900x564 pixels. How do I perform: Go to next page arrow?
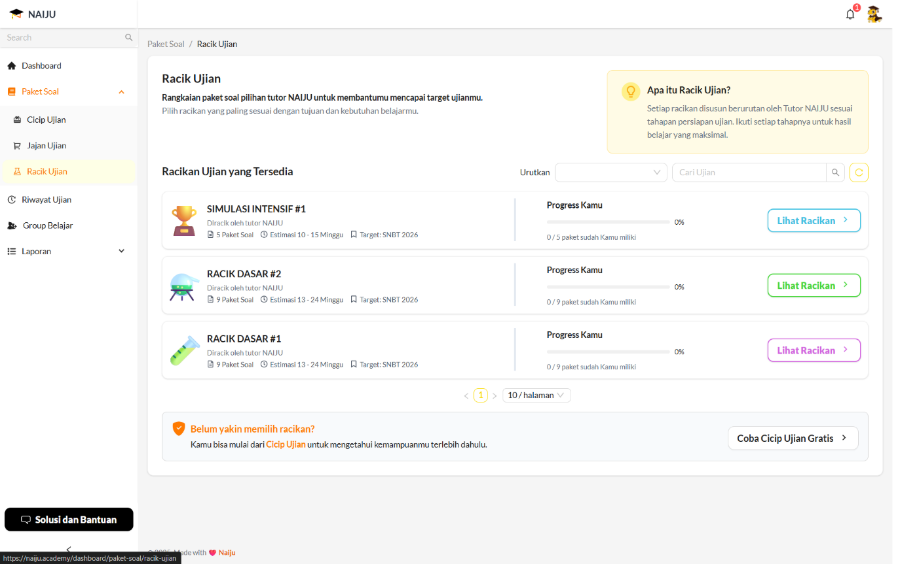point(494,395)
